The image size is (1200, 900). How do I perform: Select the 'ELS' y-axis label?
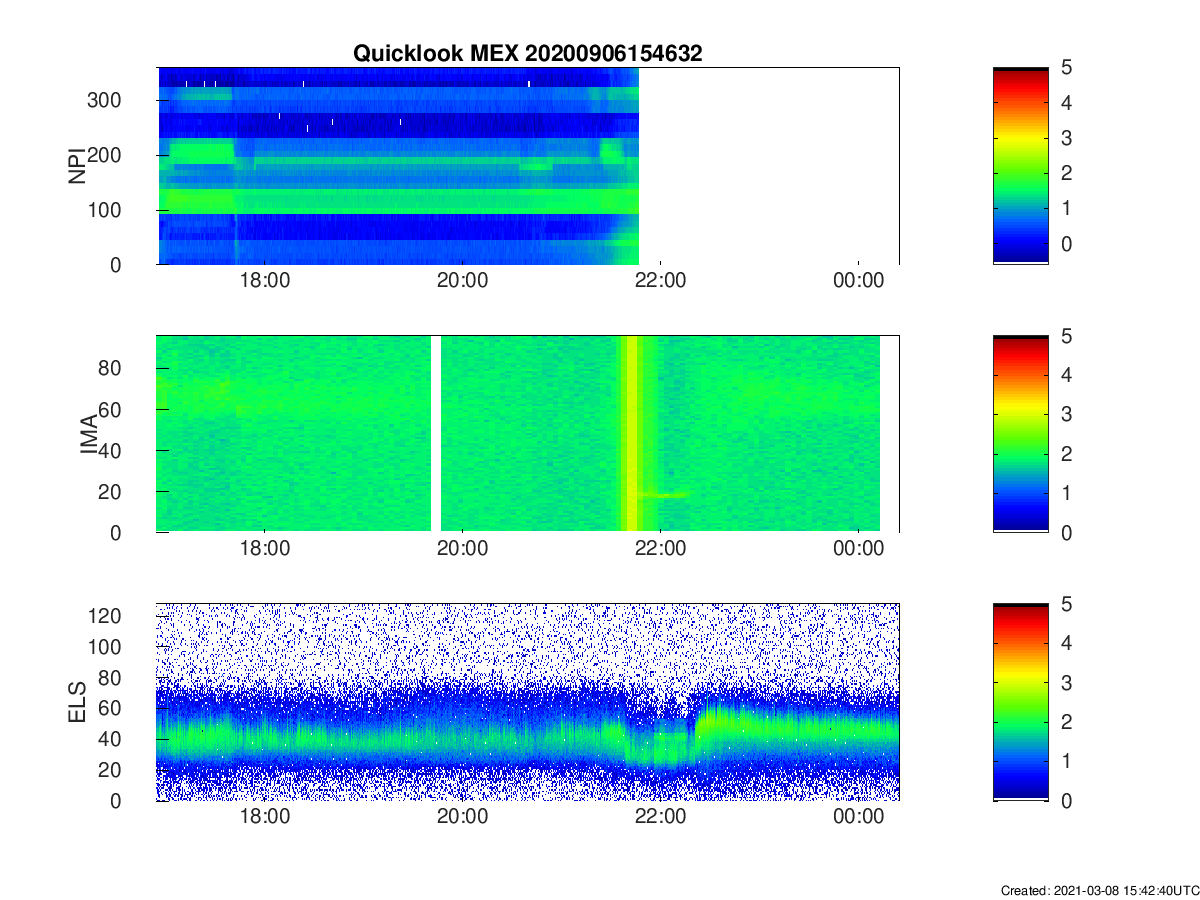point(76,702)
